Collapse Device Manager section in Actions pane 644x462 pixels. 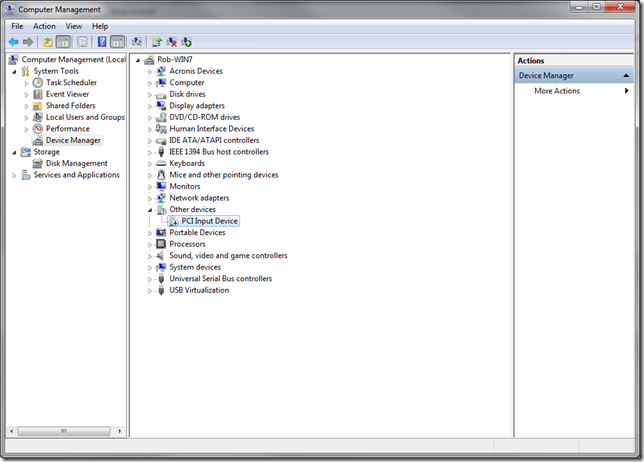(x=626, y=76)
